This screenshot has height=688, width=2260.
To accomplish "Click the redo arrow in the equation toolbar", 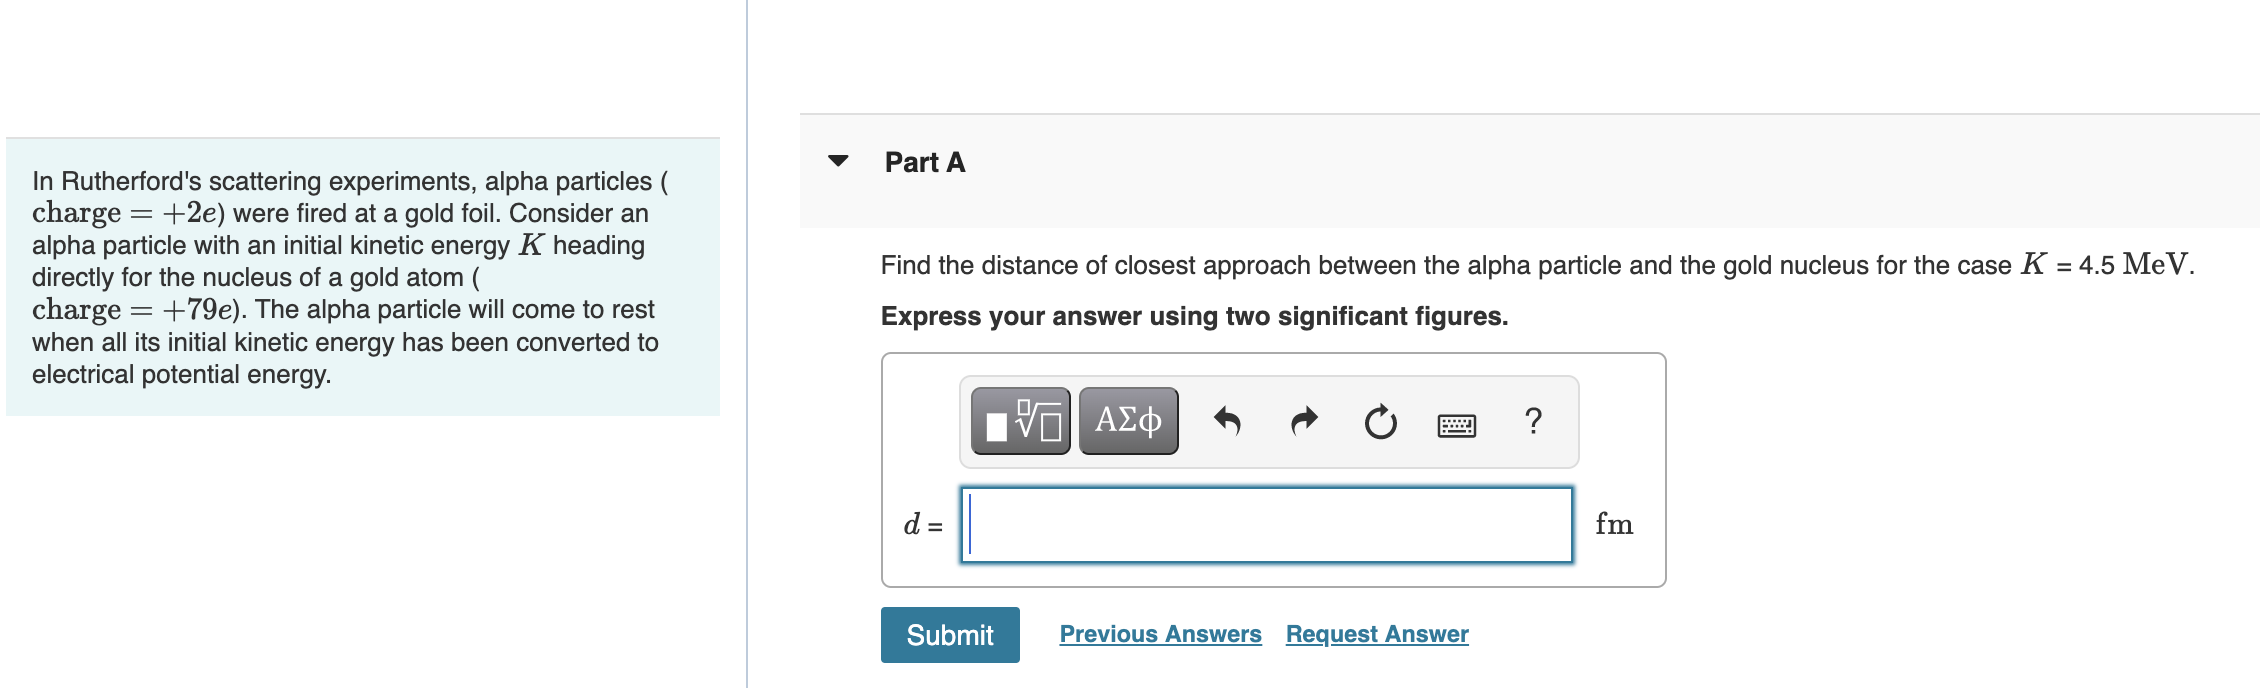I will pos(1303,421).
